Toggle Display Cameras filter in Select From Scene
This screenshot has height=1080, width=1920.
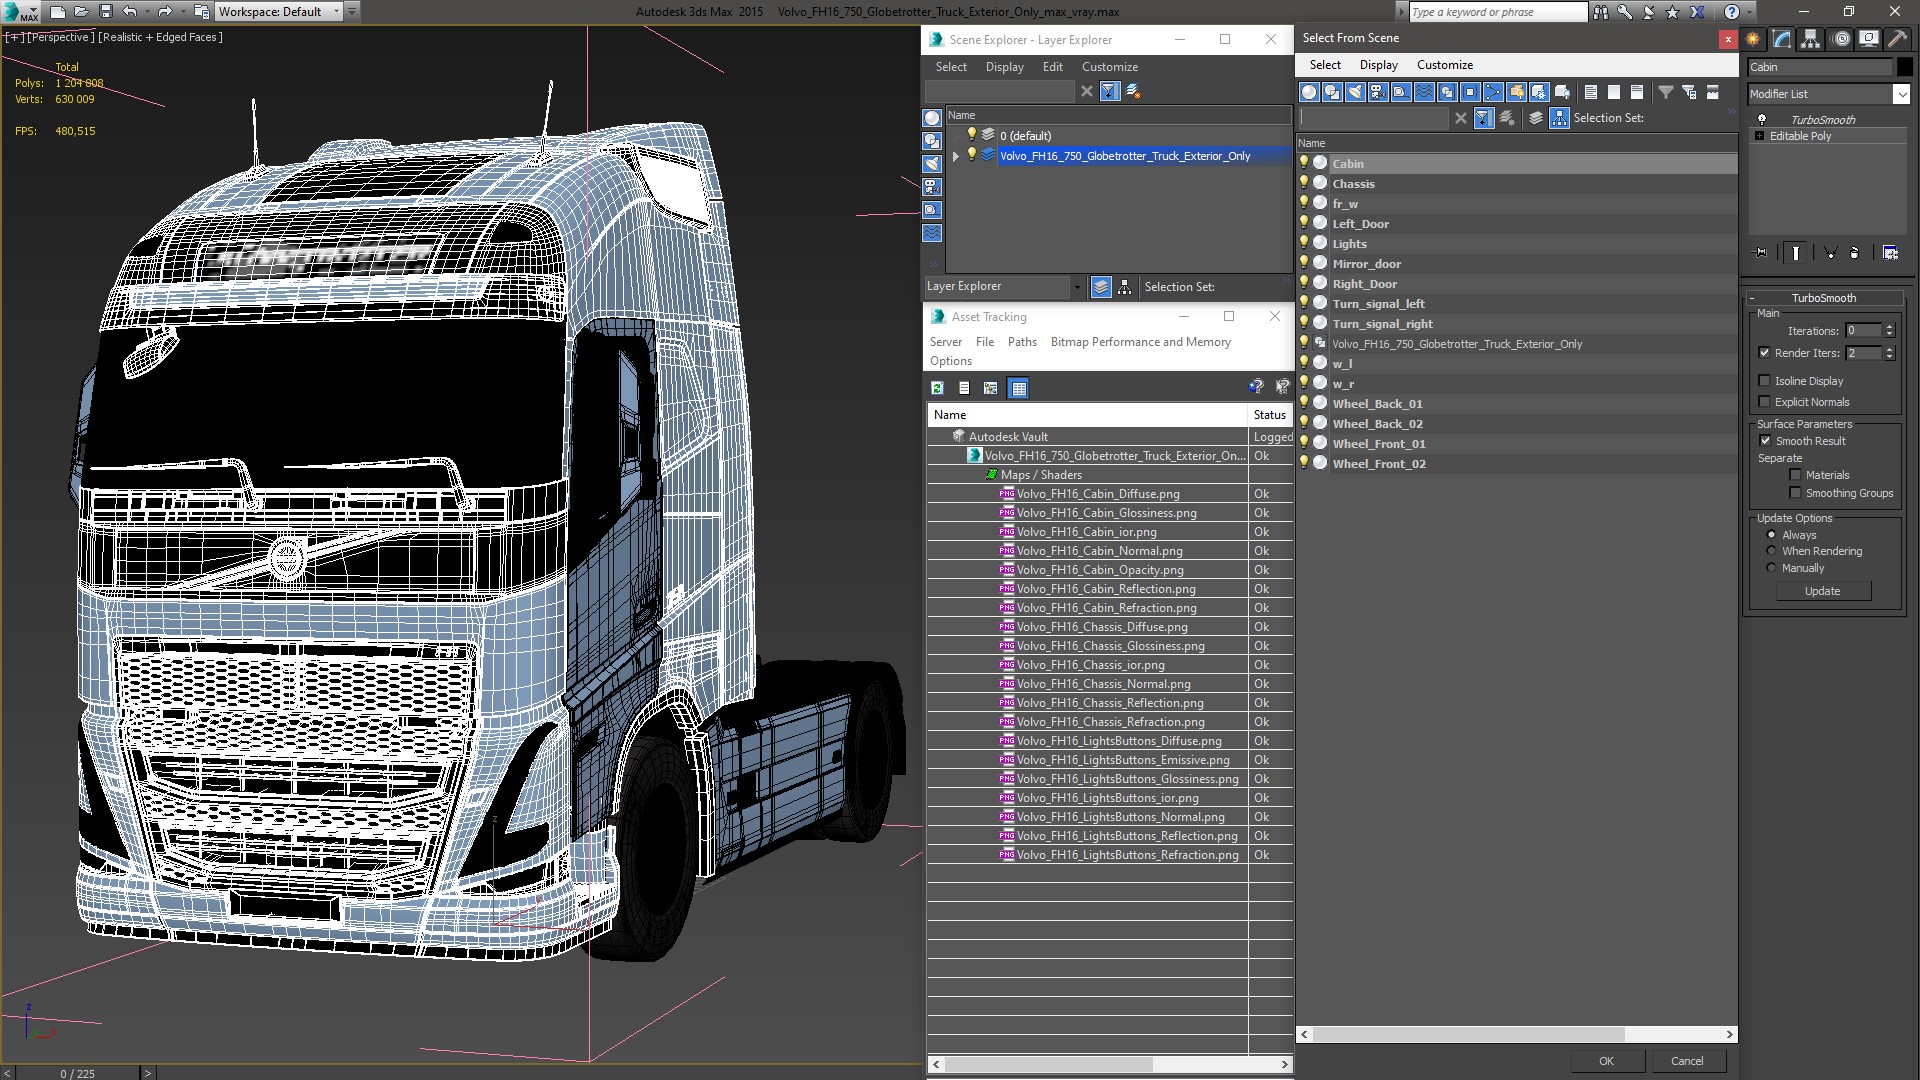pos(1378,92)
